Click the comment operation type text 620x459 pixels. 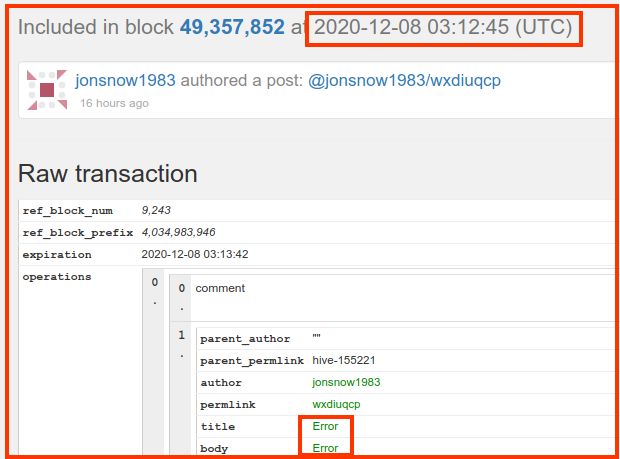click(220, 288)
